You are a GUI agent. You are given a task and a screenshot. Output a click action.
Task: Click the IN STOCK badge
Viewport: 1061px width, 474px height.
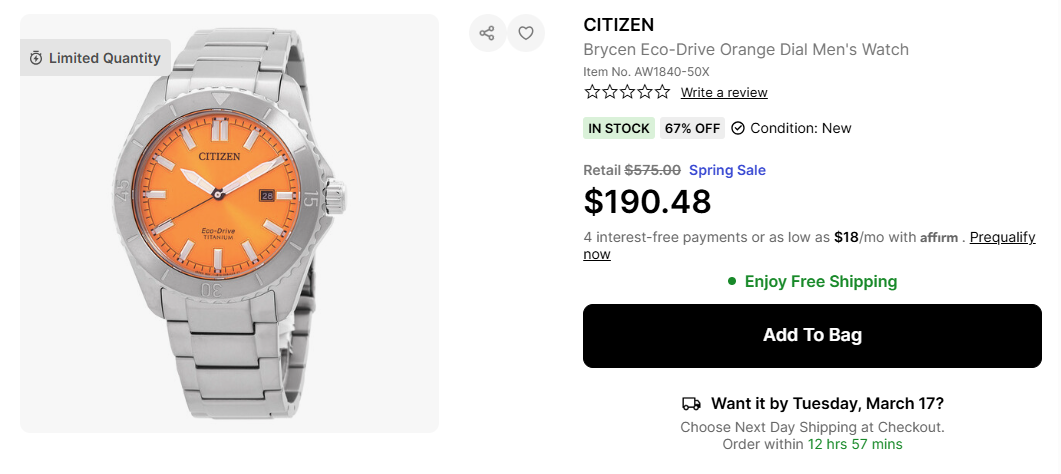(x=619, y=128)
